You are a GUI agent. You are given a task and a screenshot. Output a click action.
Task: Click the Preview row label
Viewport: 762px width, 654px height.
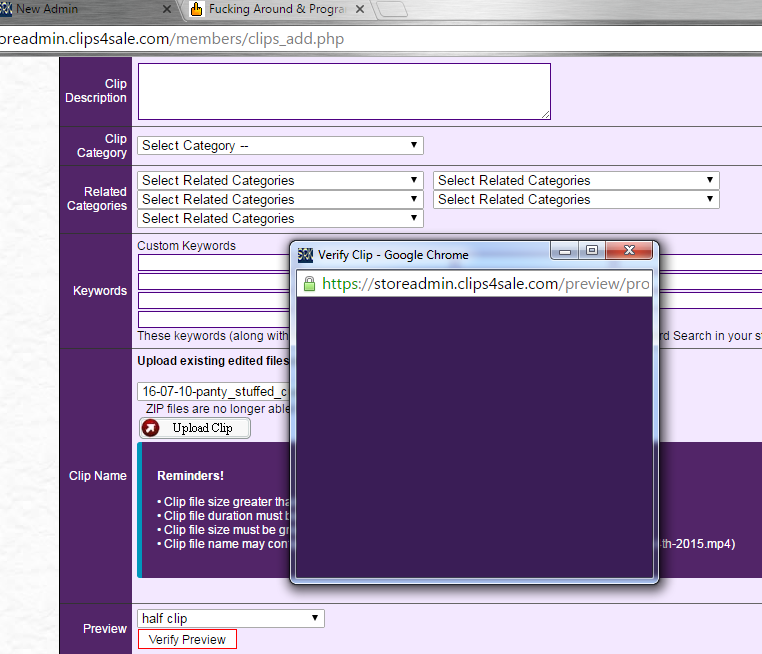104,629
